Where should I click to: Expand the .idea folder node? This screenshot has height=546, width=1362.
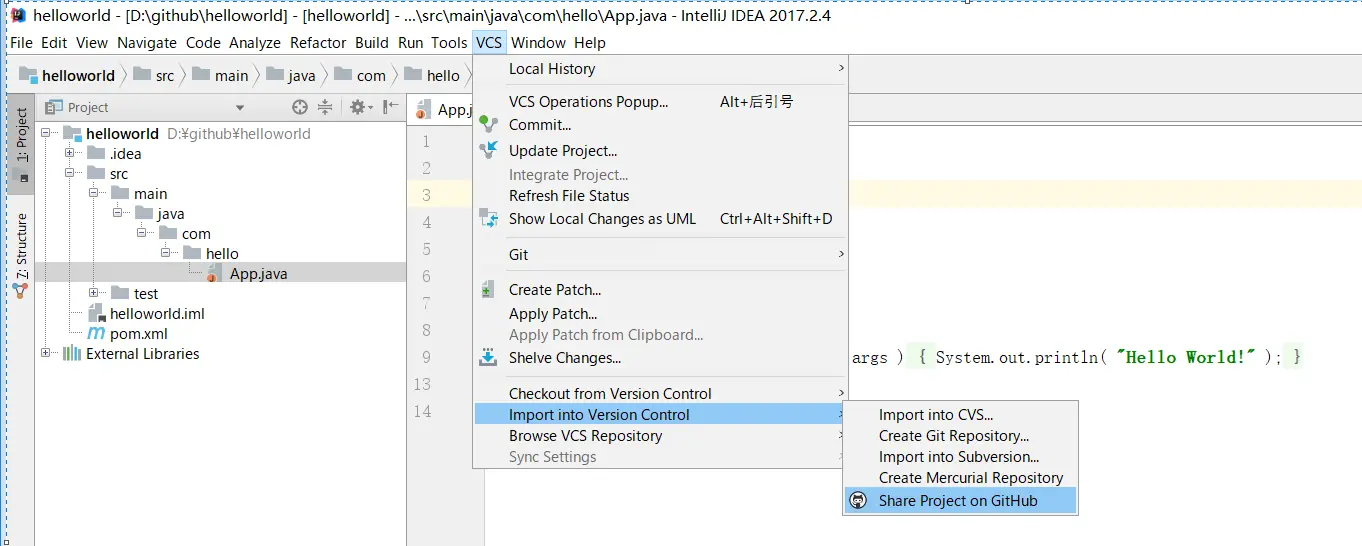(70, 153)
